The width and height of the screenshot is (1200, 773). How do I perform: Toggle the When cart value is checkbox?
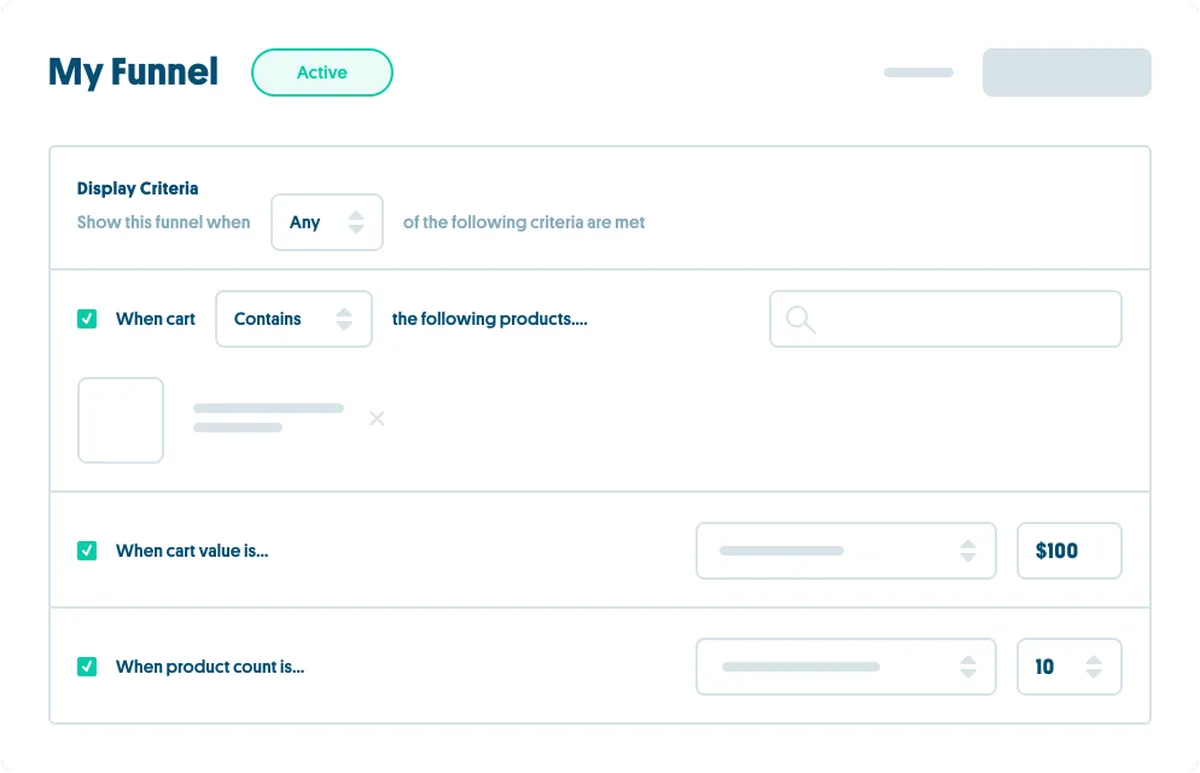point(87,551)
